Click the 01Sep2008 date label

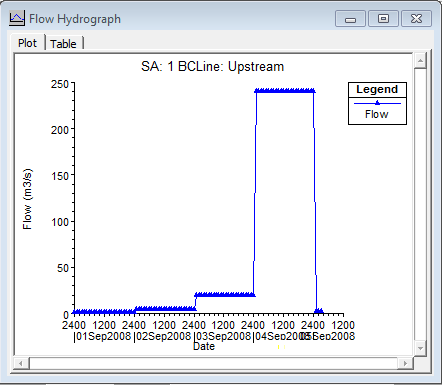tap(103, 336)
